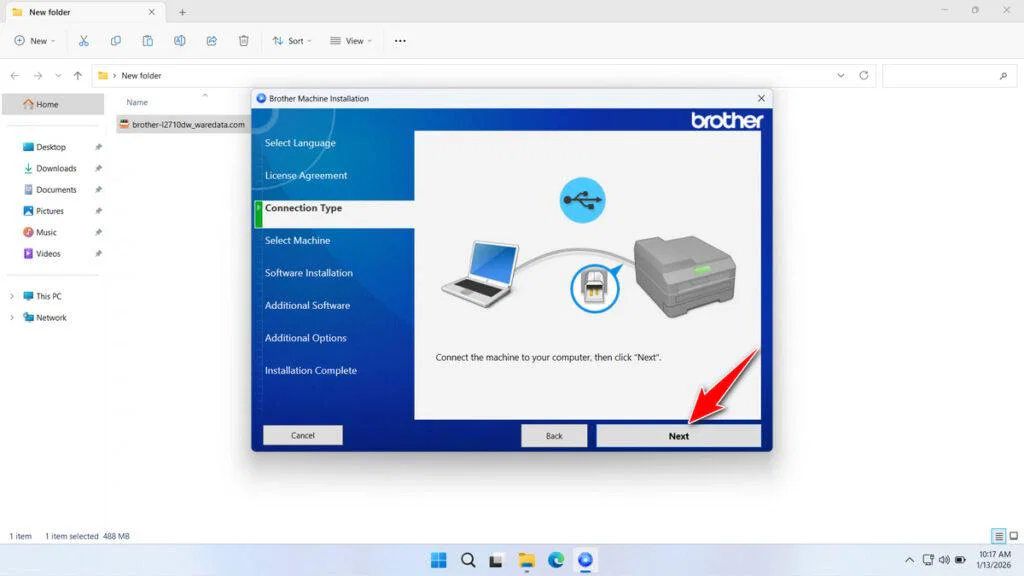The image size is (1024, 576).
Task: Delete the selected file using the trash icon
Action: click(x=243, y=40)
